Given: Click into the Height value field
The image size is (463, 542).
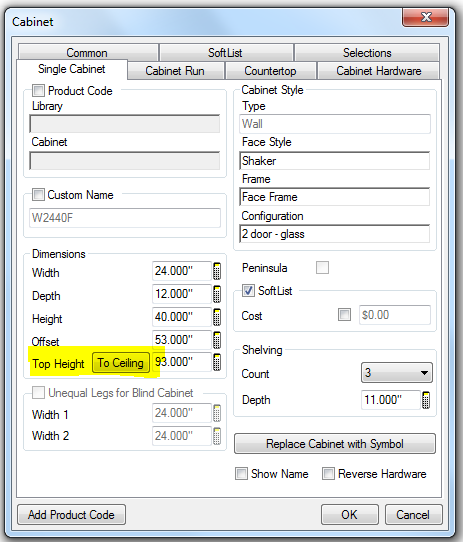Looking at the screenshot, I should [182, 317].
